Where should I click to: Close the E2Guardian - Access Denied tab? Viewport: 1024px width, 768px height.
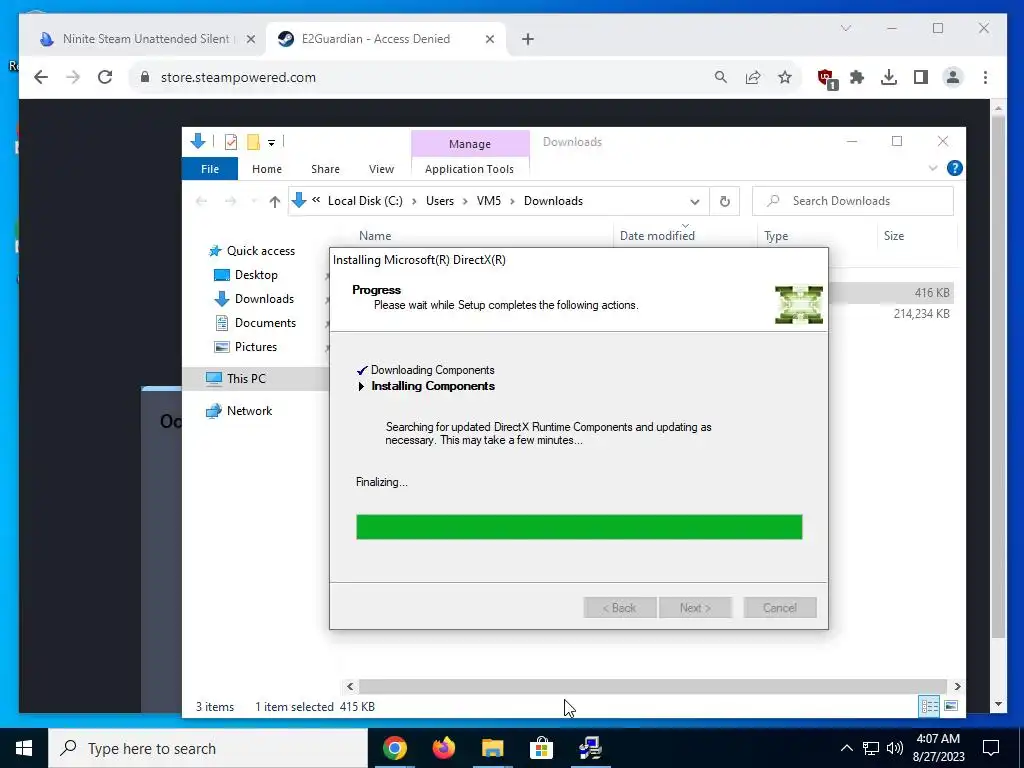490,39
